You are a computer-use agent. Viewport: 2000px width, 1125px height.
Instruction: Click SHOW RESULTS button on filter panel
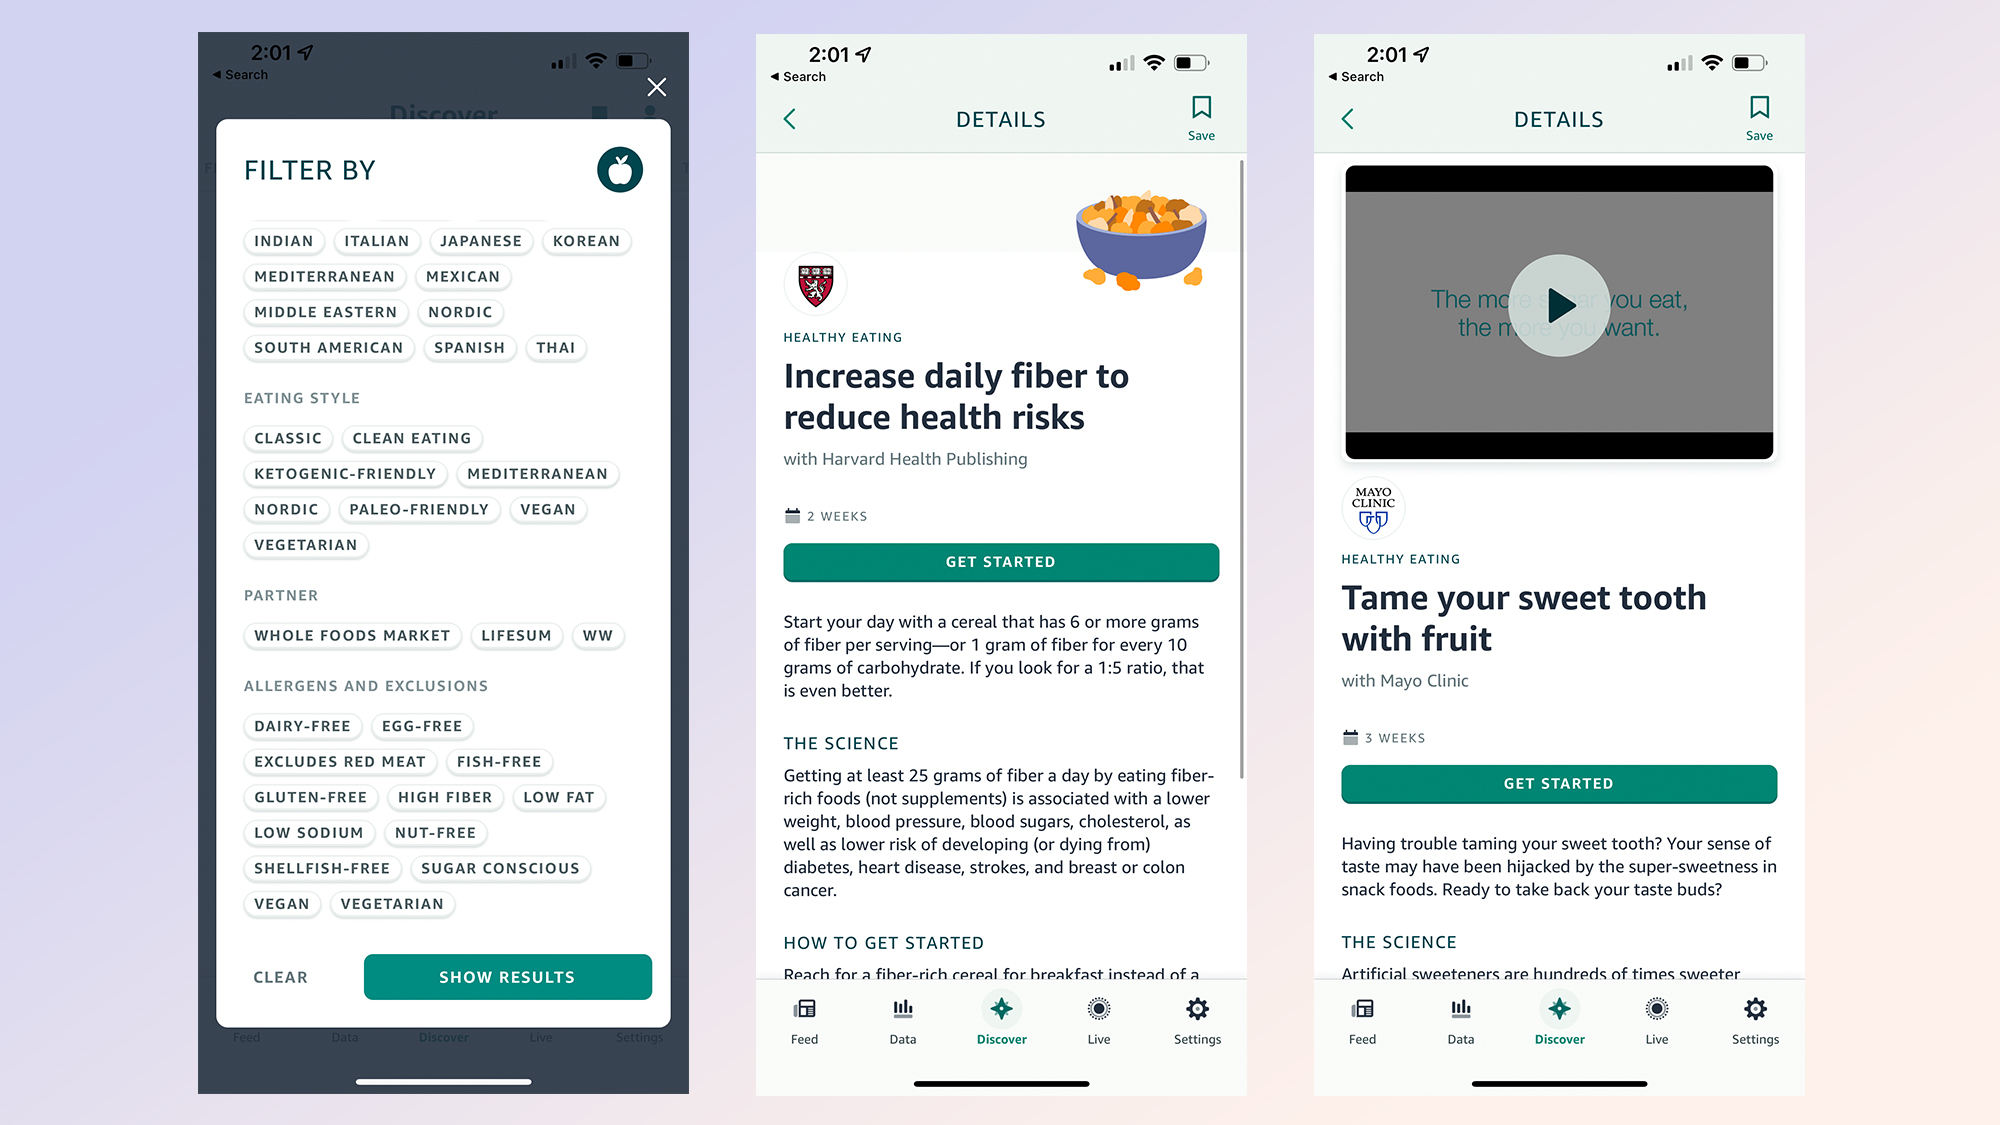tap(507, 977)
